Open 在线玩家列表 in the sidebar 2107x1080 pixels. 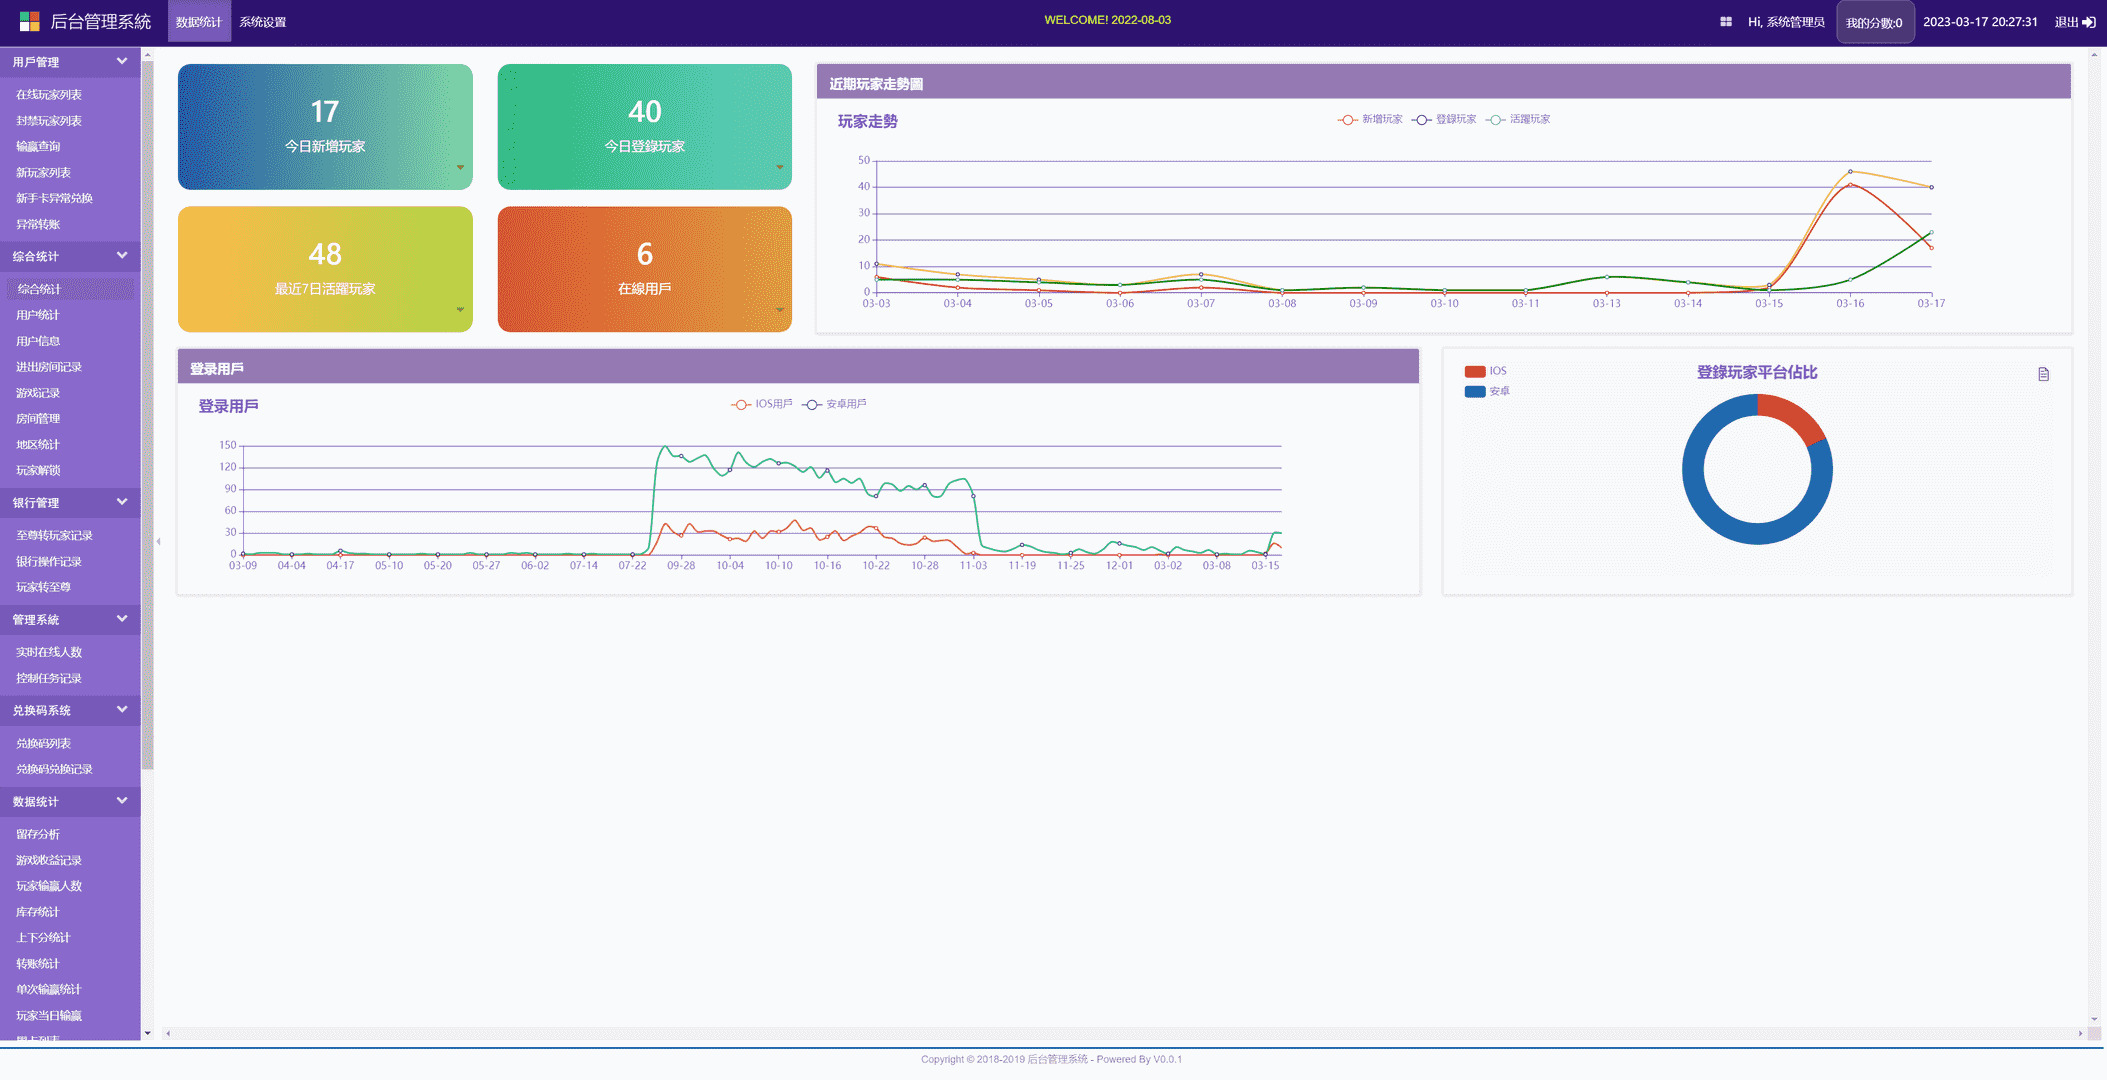click(49, 95)
